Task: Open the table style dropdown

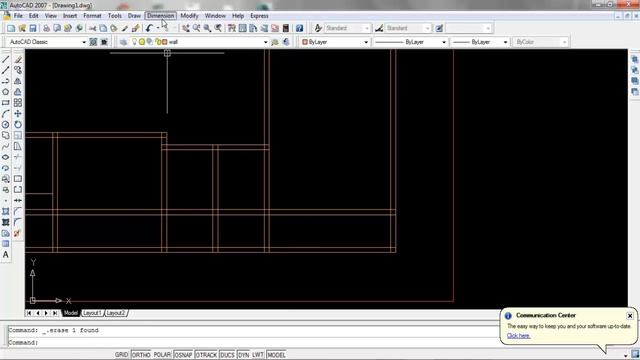Action: (488, 28)
